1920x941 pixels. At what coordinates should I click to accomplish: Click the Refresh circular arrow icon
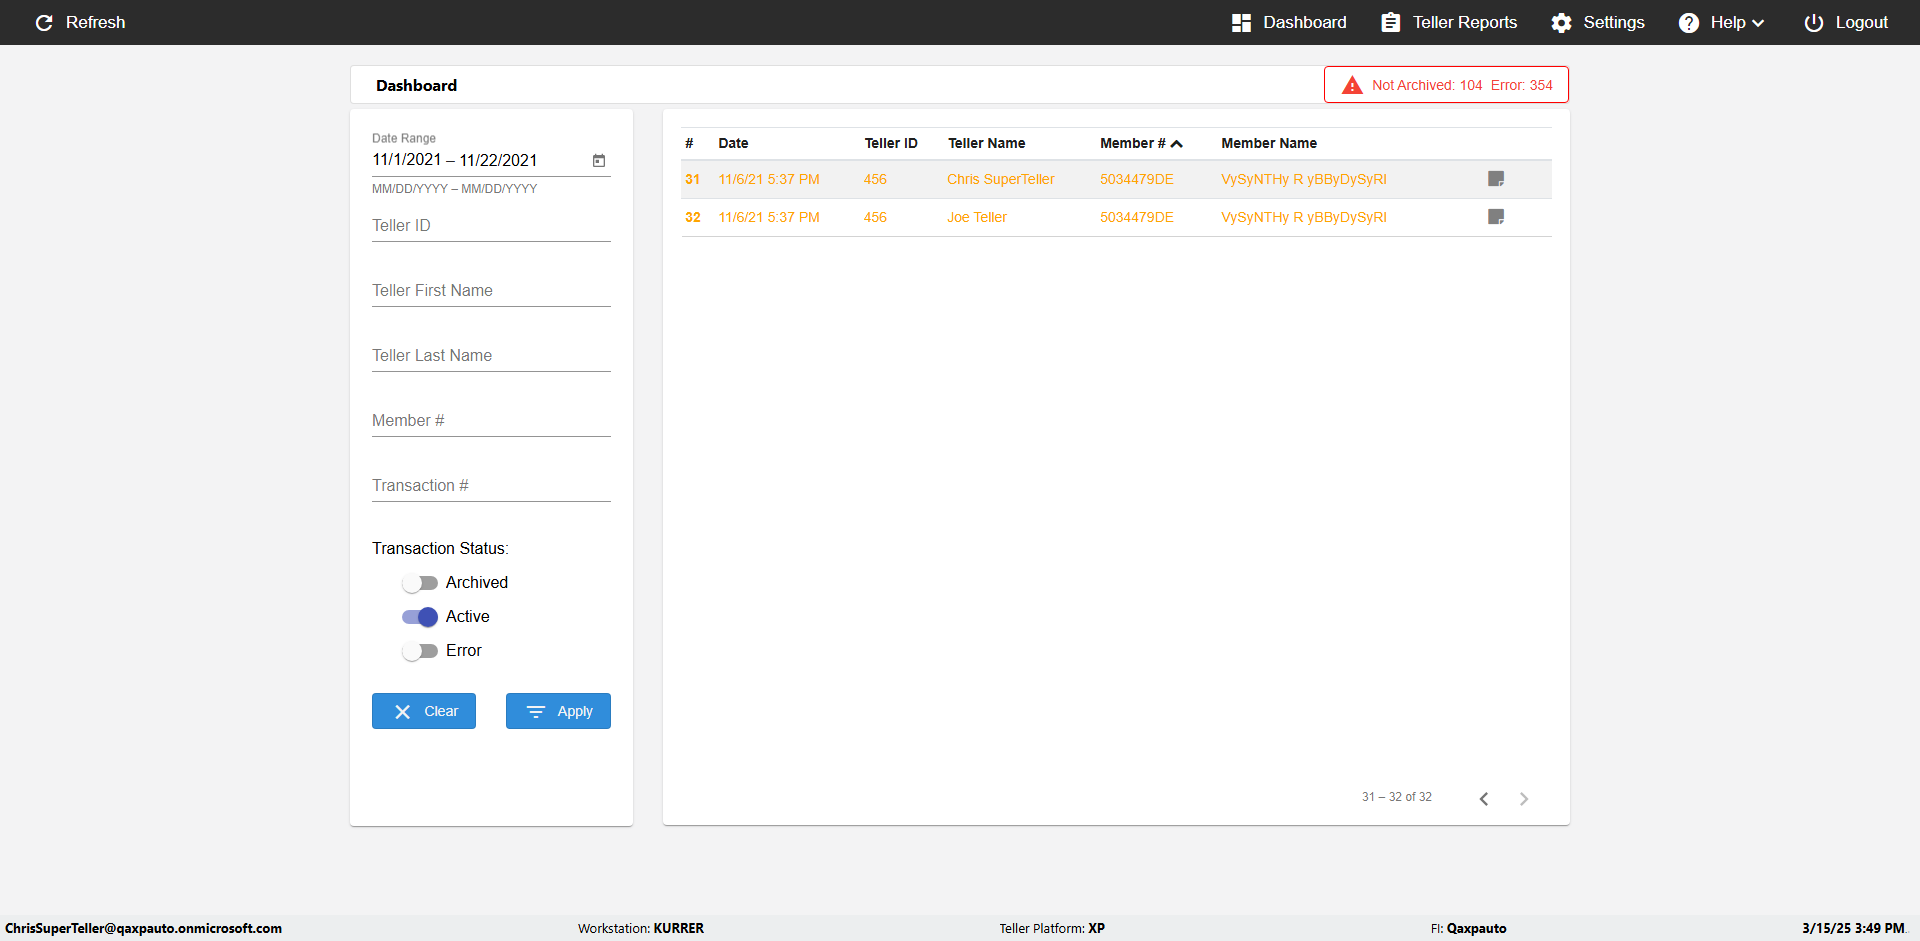[x=44, y=22]
